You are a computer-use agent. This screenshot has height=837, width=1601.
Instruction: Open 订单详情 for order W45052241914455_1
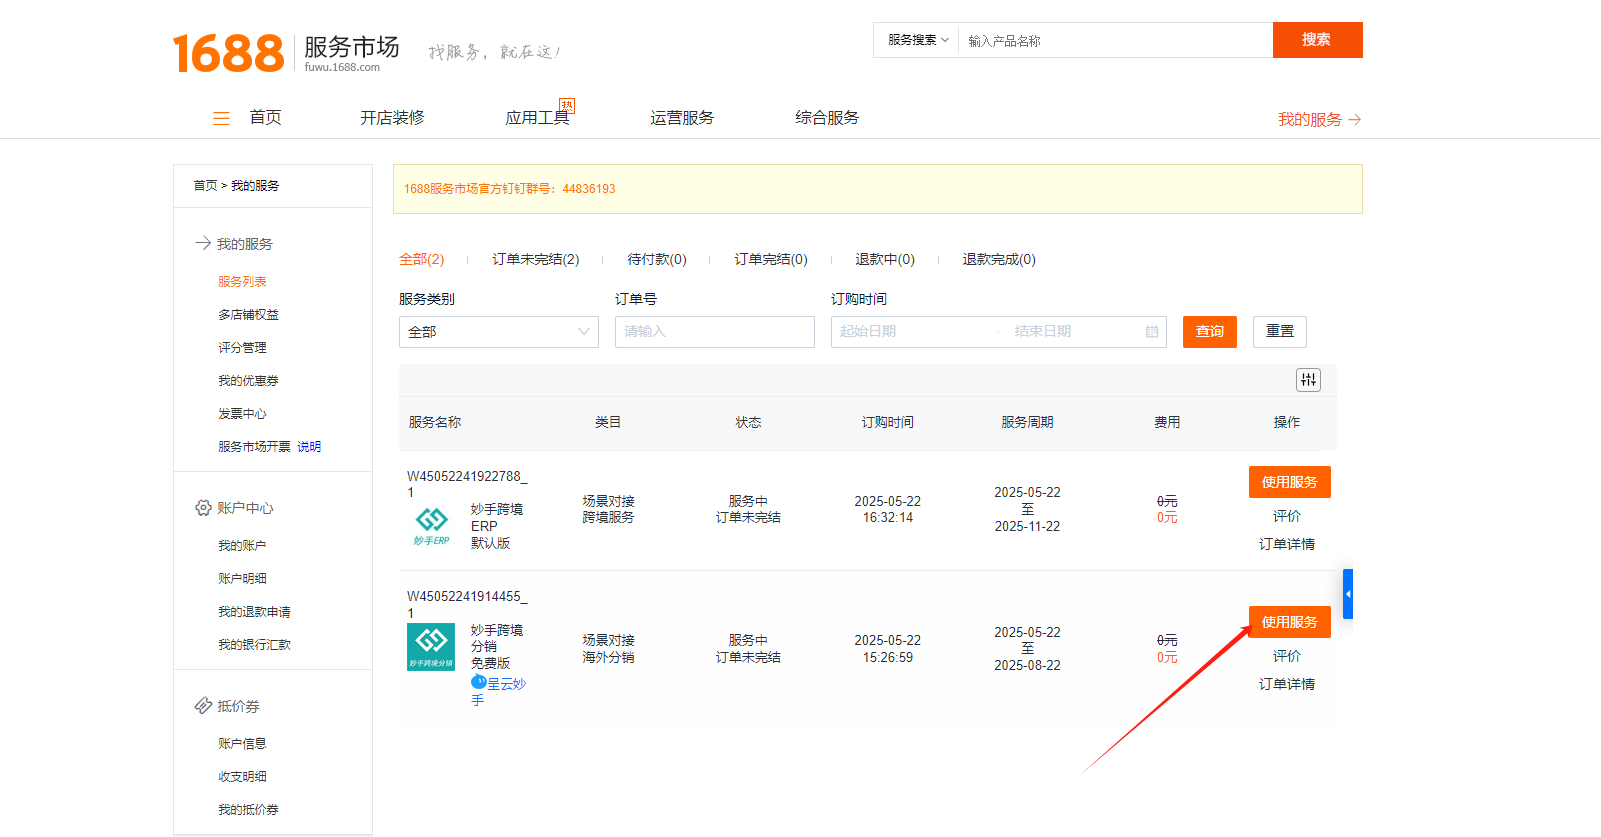[x=1287, y=684]
